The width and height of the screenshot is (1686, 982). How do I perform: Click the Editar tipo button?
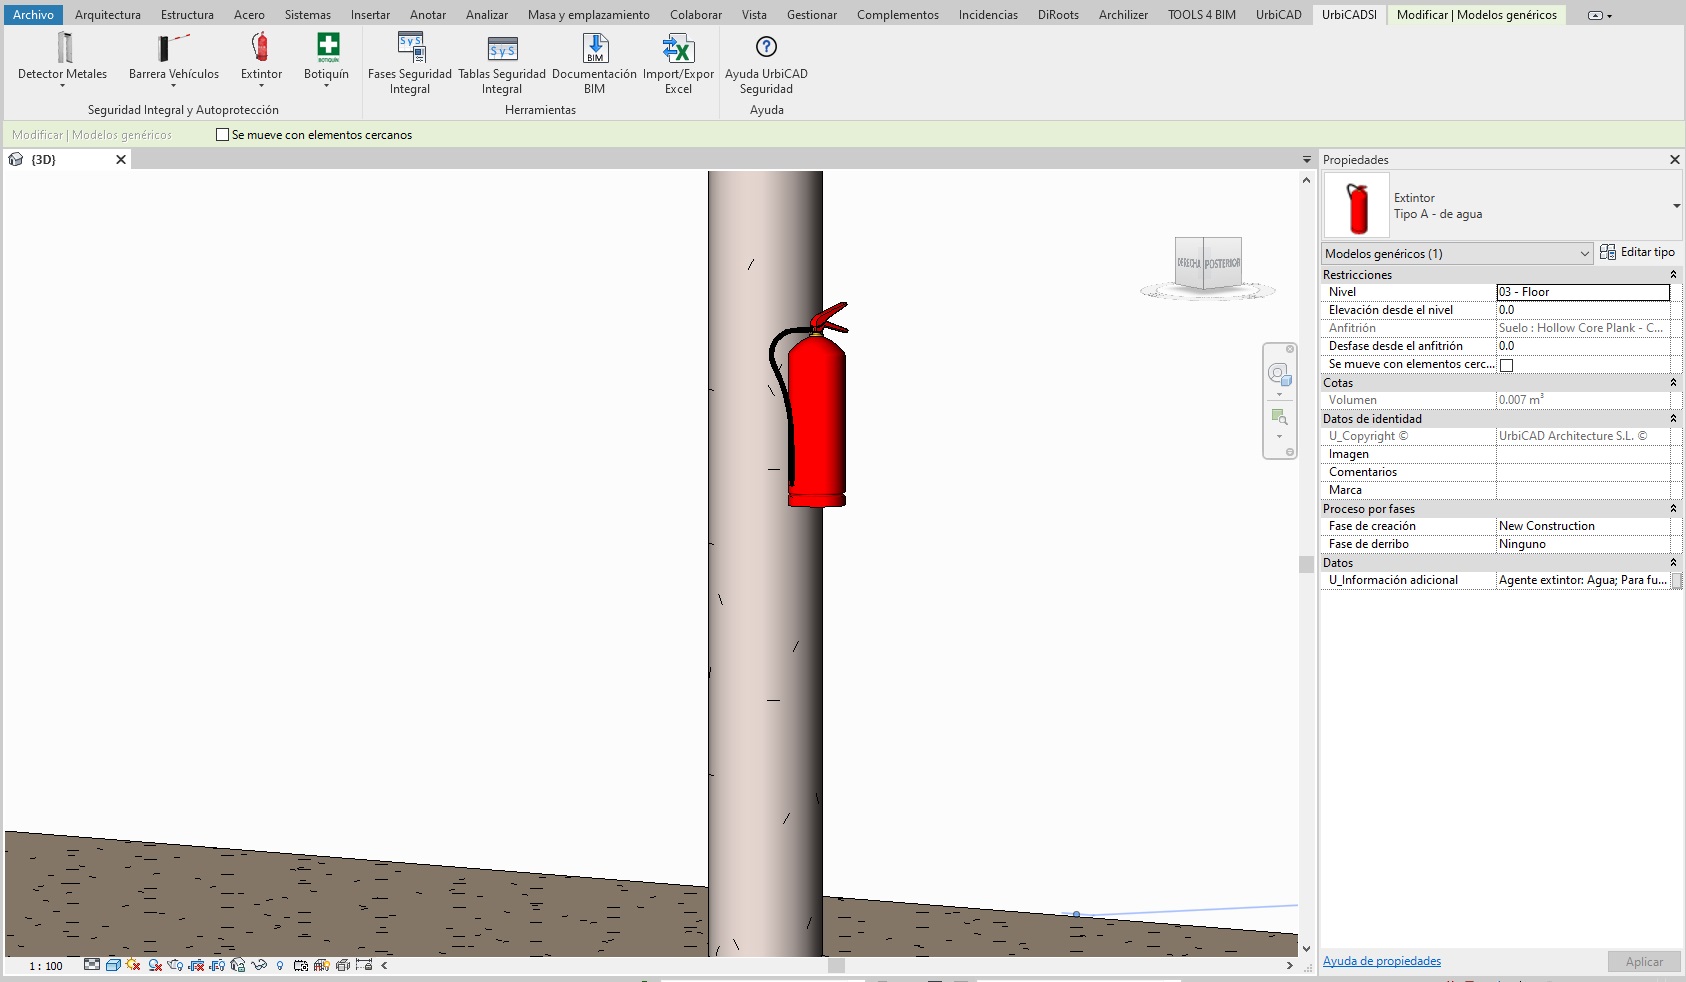pyautogui.click(x=1637, y=252)
